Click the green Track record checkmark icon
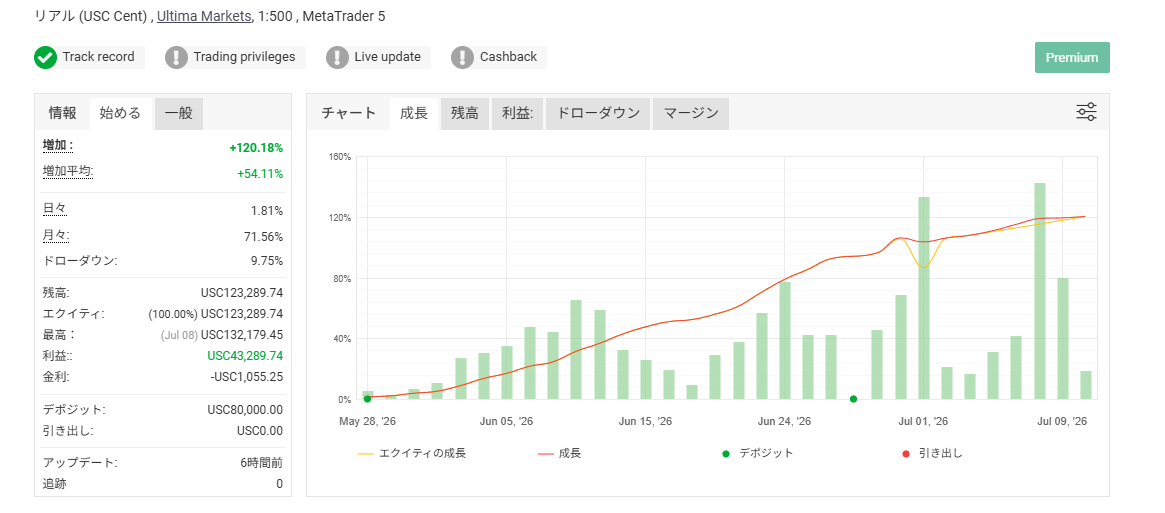1165x513 pixels. pyautogui.click(x=46, y=57)
